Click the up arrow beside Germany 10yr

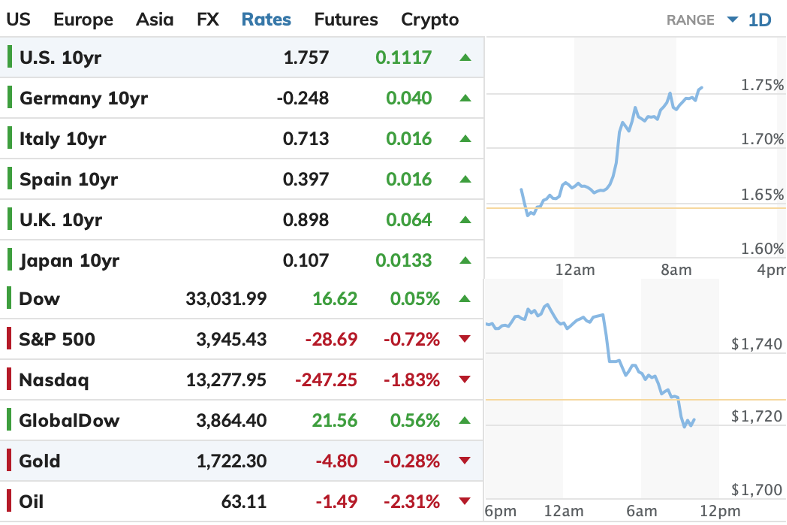pos(464,98)
